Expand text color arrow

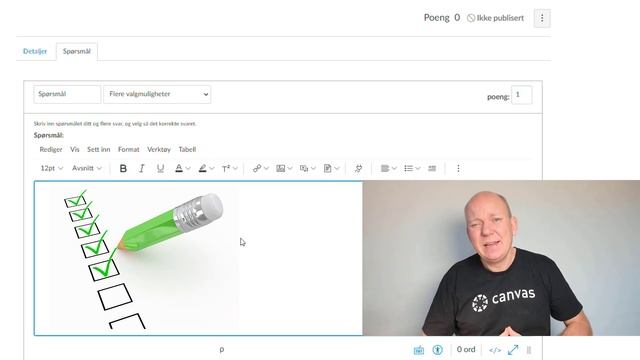click(188, 168)
